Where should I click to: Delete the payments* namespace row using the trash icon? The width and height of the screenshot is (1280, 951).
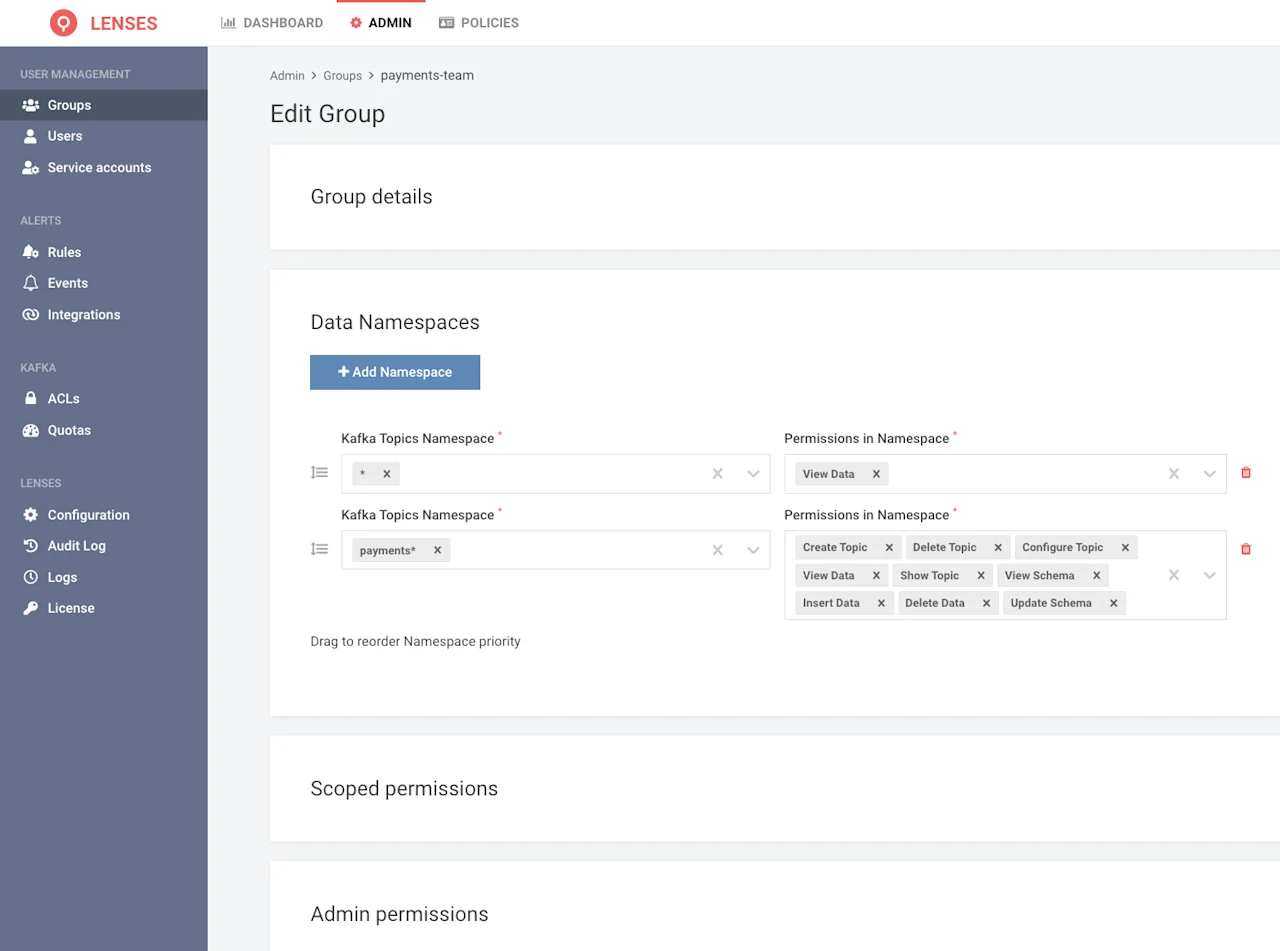(1245, 548)
